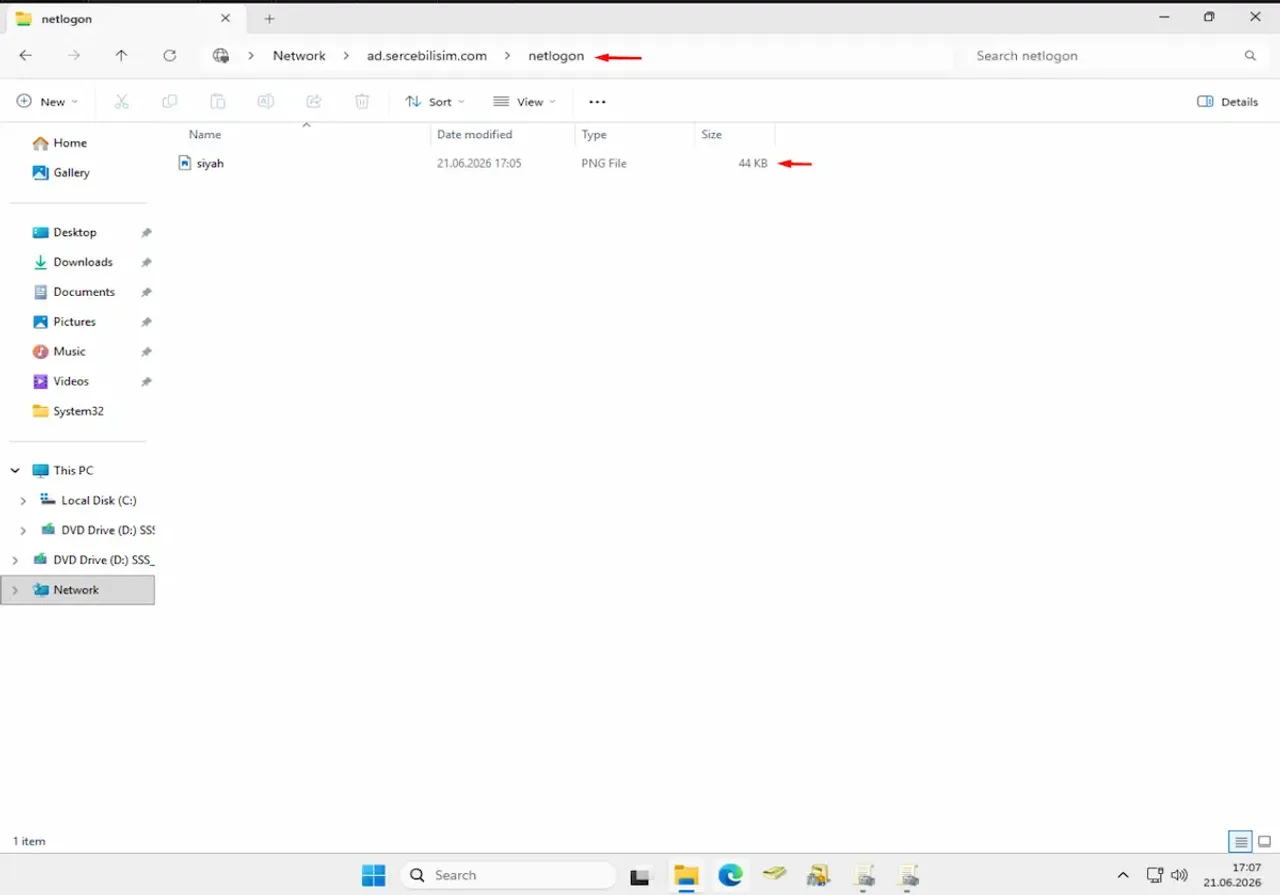
Task: Go back with the back arrow
Action: [x=26, y=56]
